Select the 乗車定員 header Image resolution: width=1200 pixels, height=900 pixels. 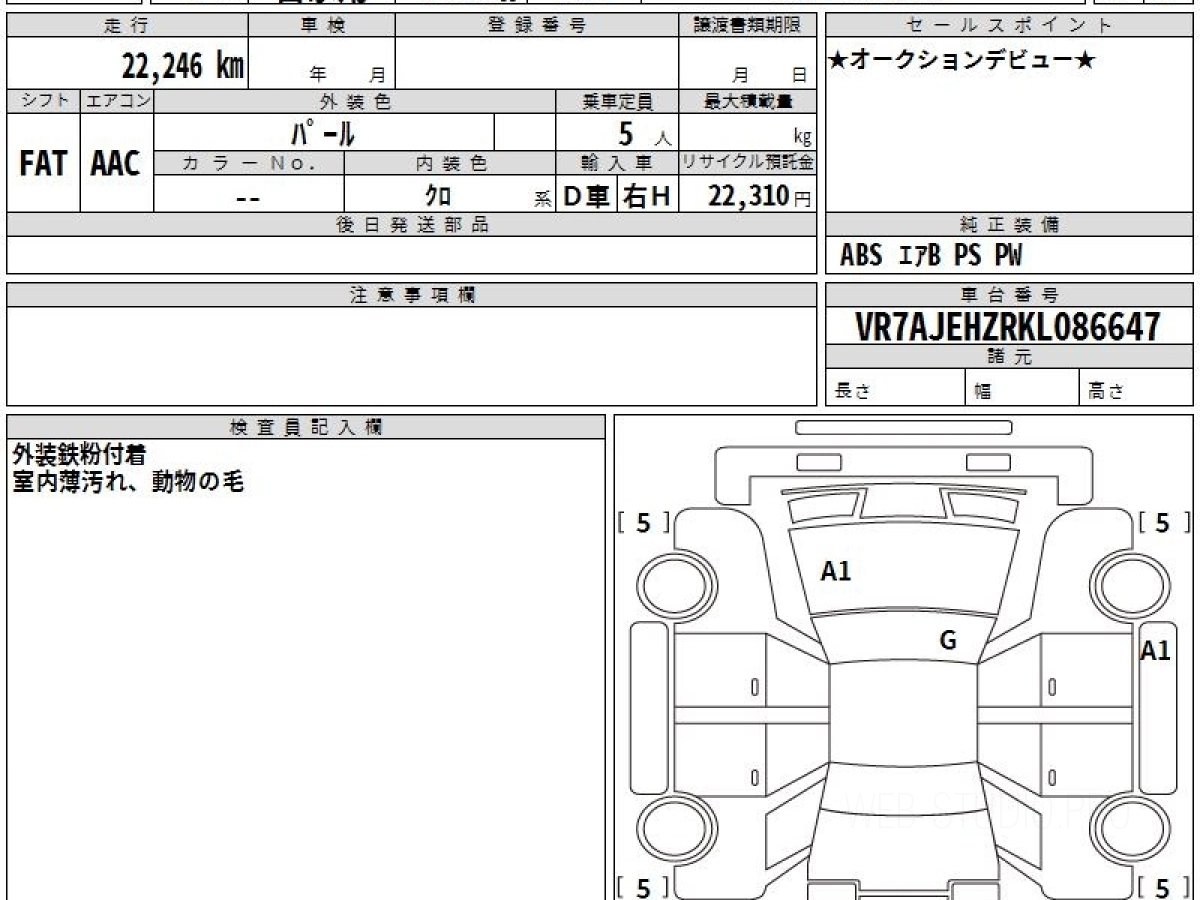[618, 101]
